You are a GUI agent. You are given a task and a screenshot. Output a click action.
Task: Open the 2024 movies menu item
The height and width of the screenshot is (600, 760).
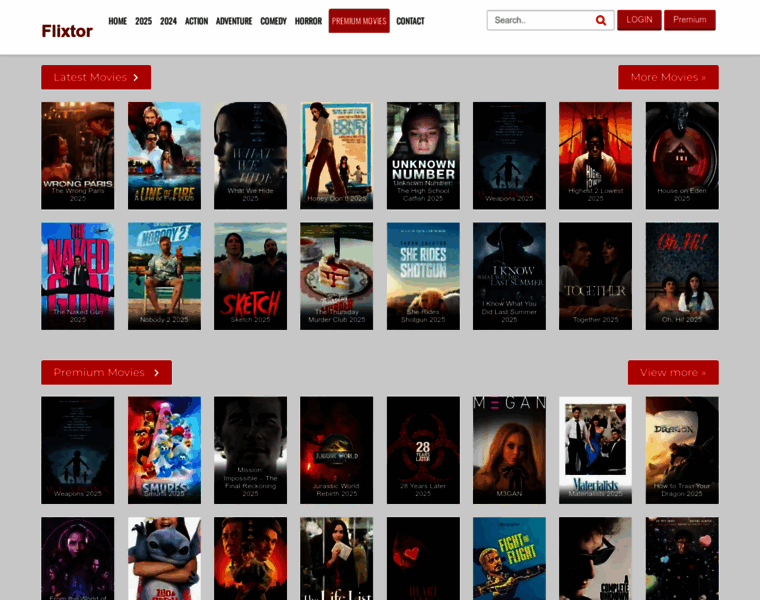168,21
